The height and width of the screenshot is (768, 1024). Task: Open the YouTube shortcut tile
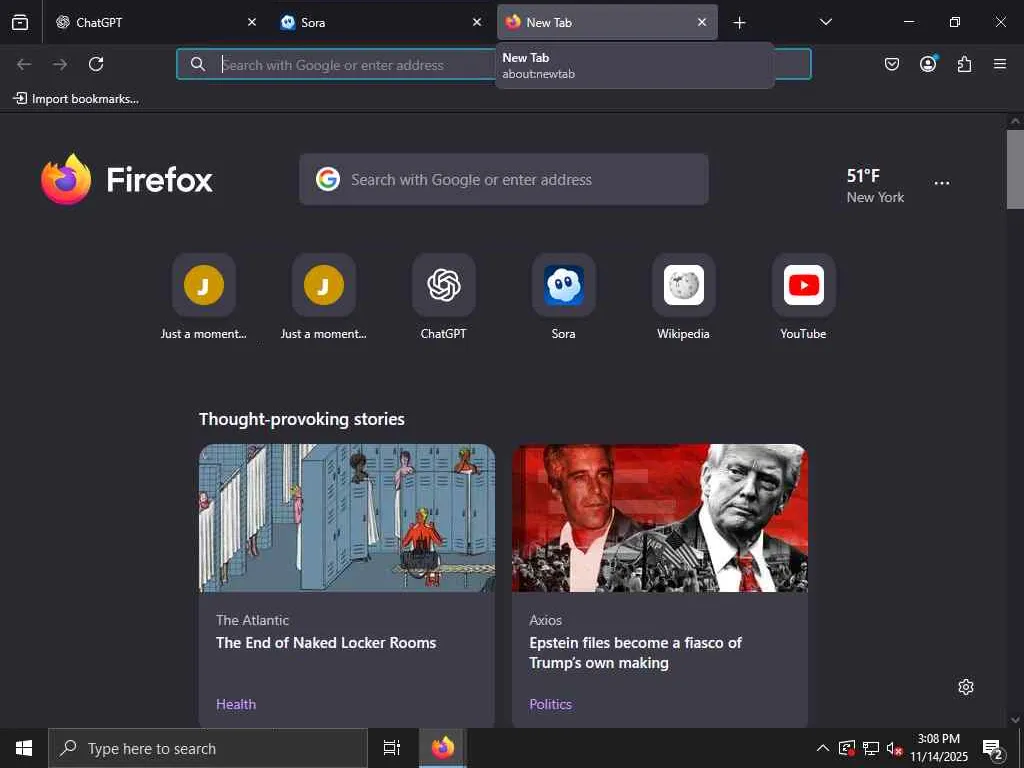(803, 297)
